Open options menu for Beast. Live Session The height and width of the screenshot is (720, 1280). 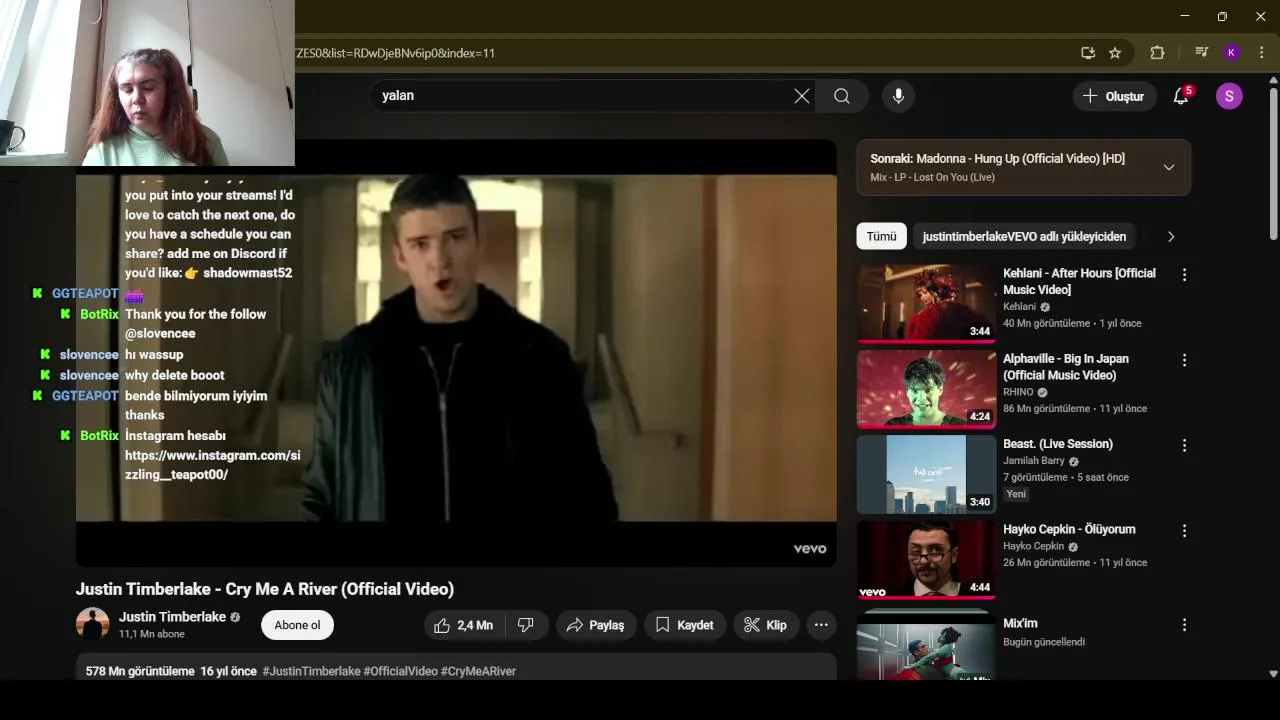[x=1184, y=445]
